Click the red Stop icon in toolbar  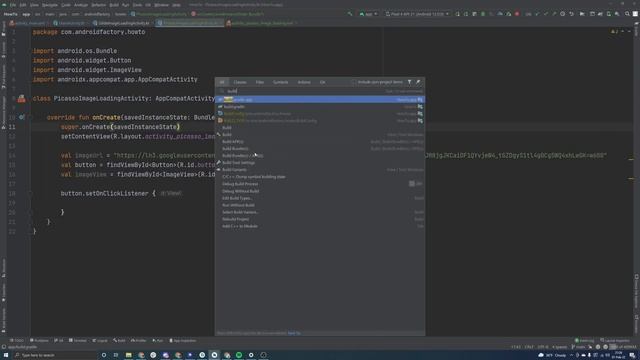(x=517, y=14)
